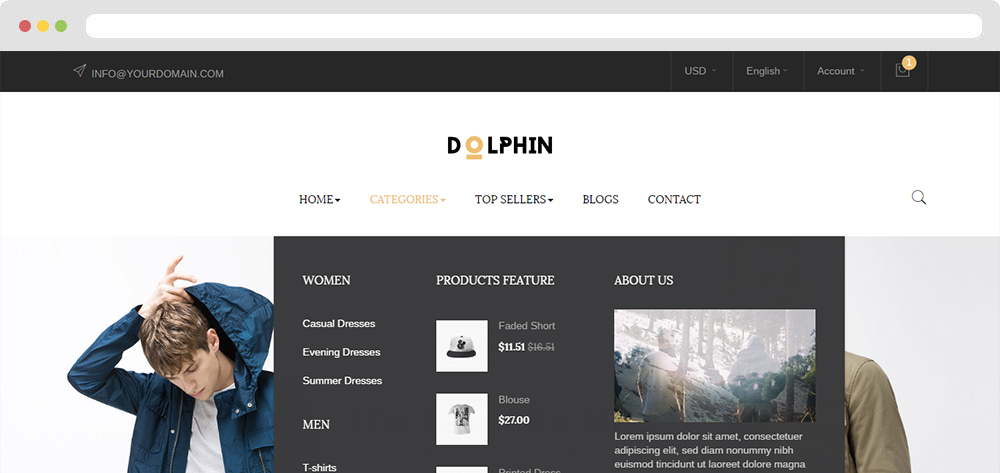
Task: Click the Men category heading
Action: click(316, 425)
